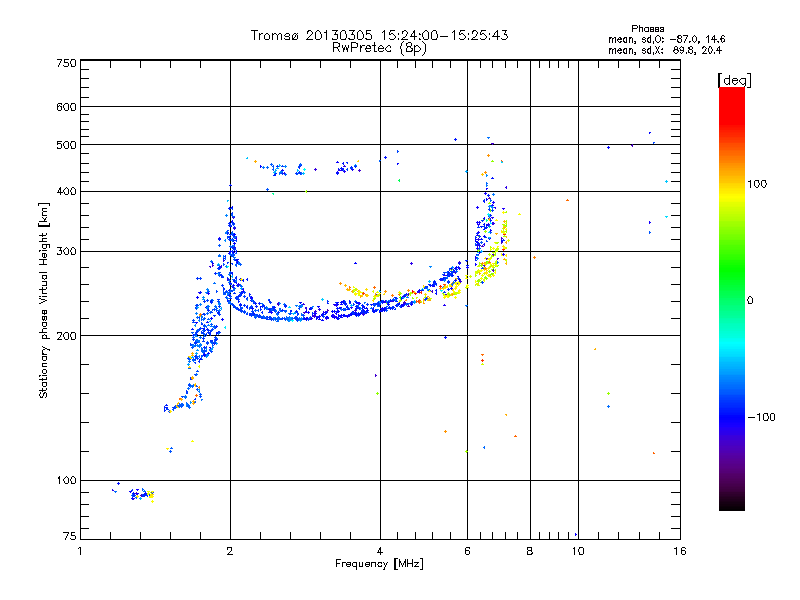
Task: Click the plot title 'Tromsø 20130305 15:24:00-15:25:43'
Action: click(379, 35)
